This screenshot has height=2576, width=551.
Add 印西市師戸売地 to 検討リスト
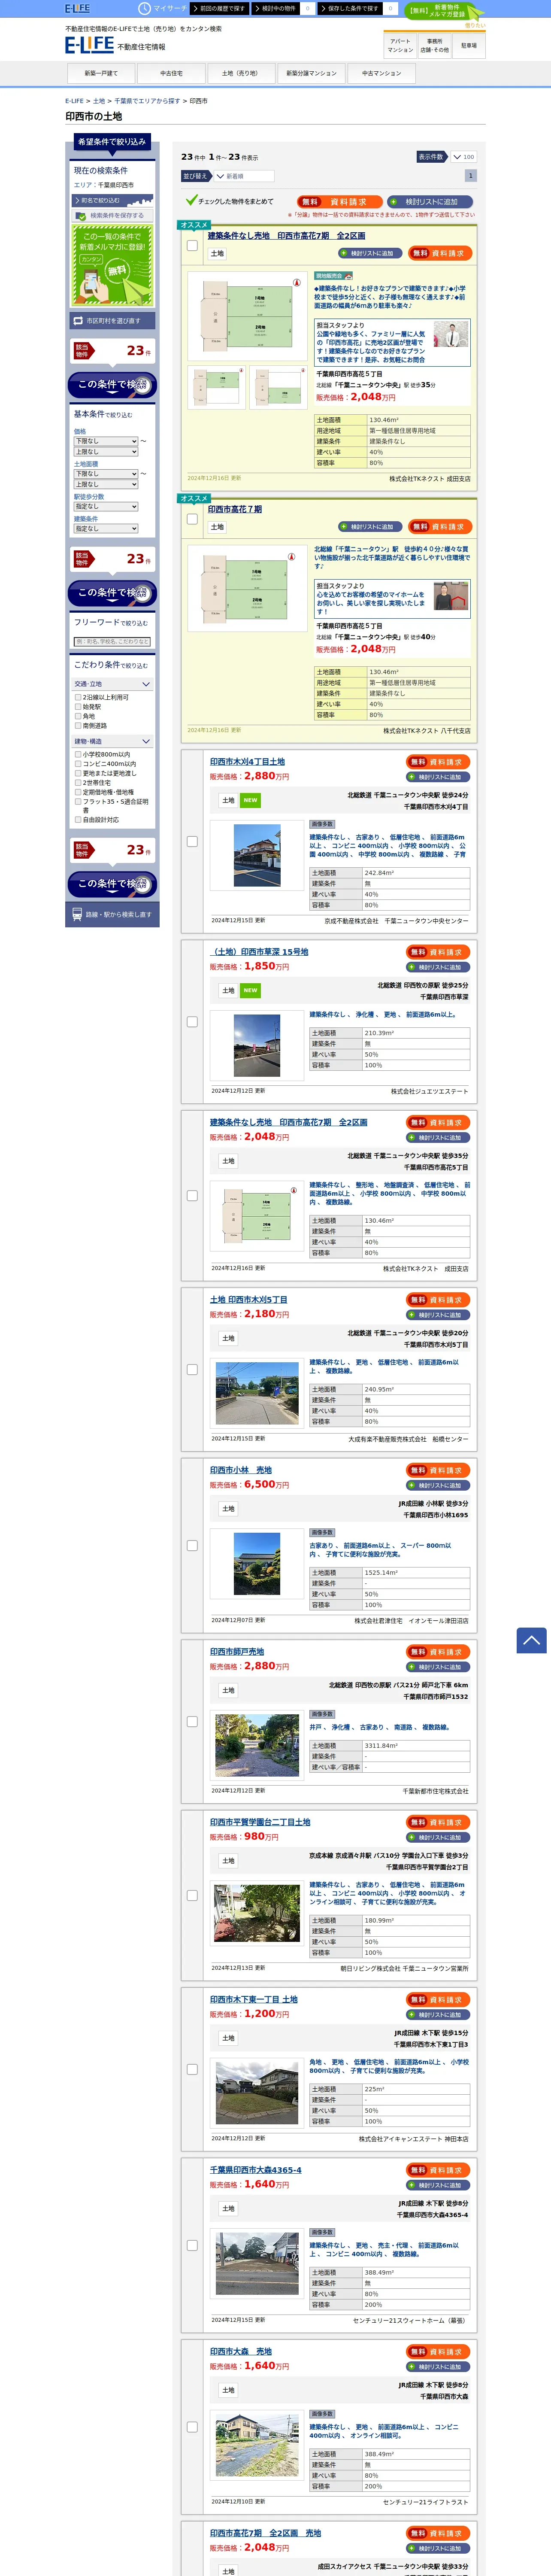(438, 1667)
